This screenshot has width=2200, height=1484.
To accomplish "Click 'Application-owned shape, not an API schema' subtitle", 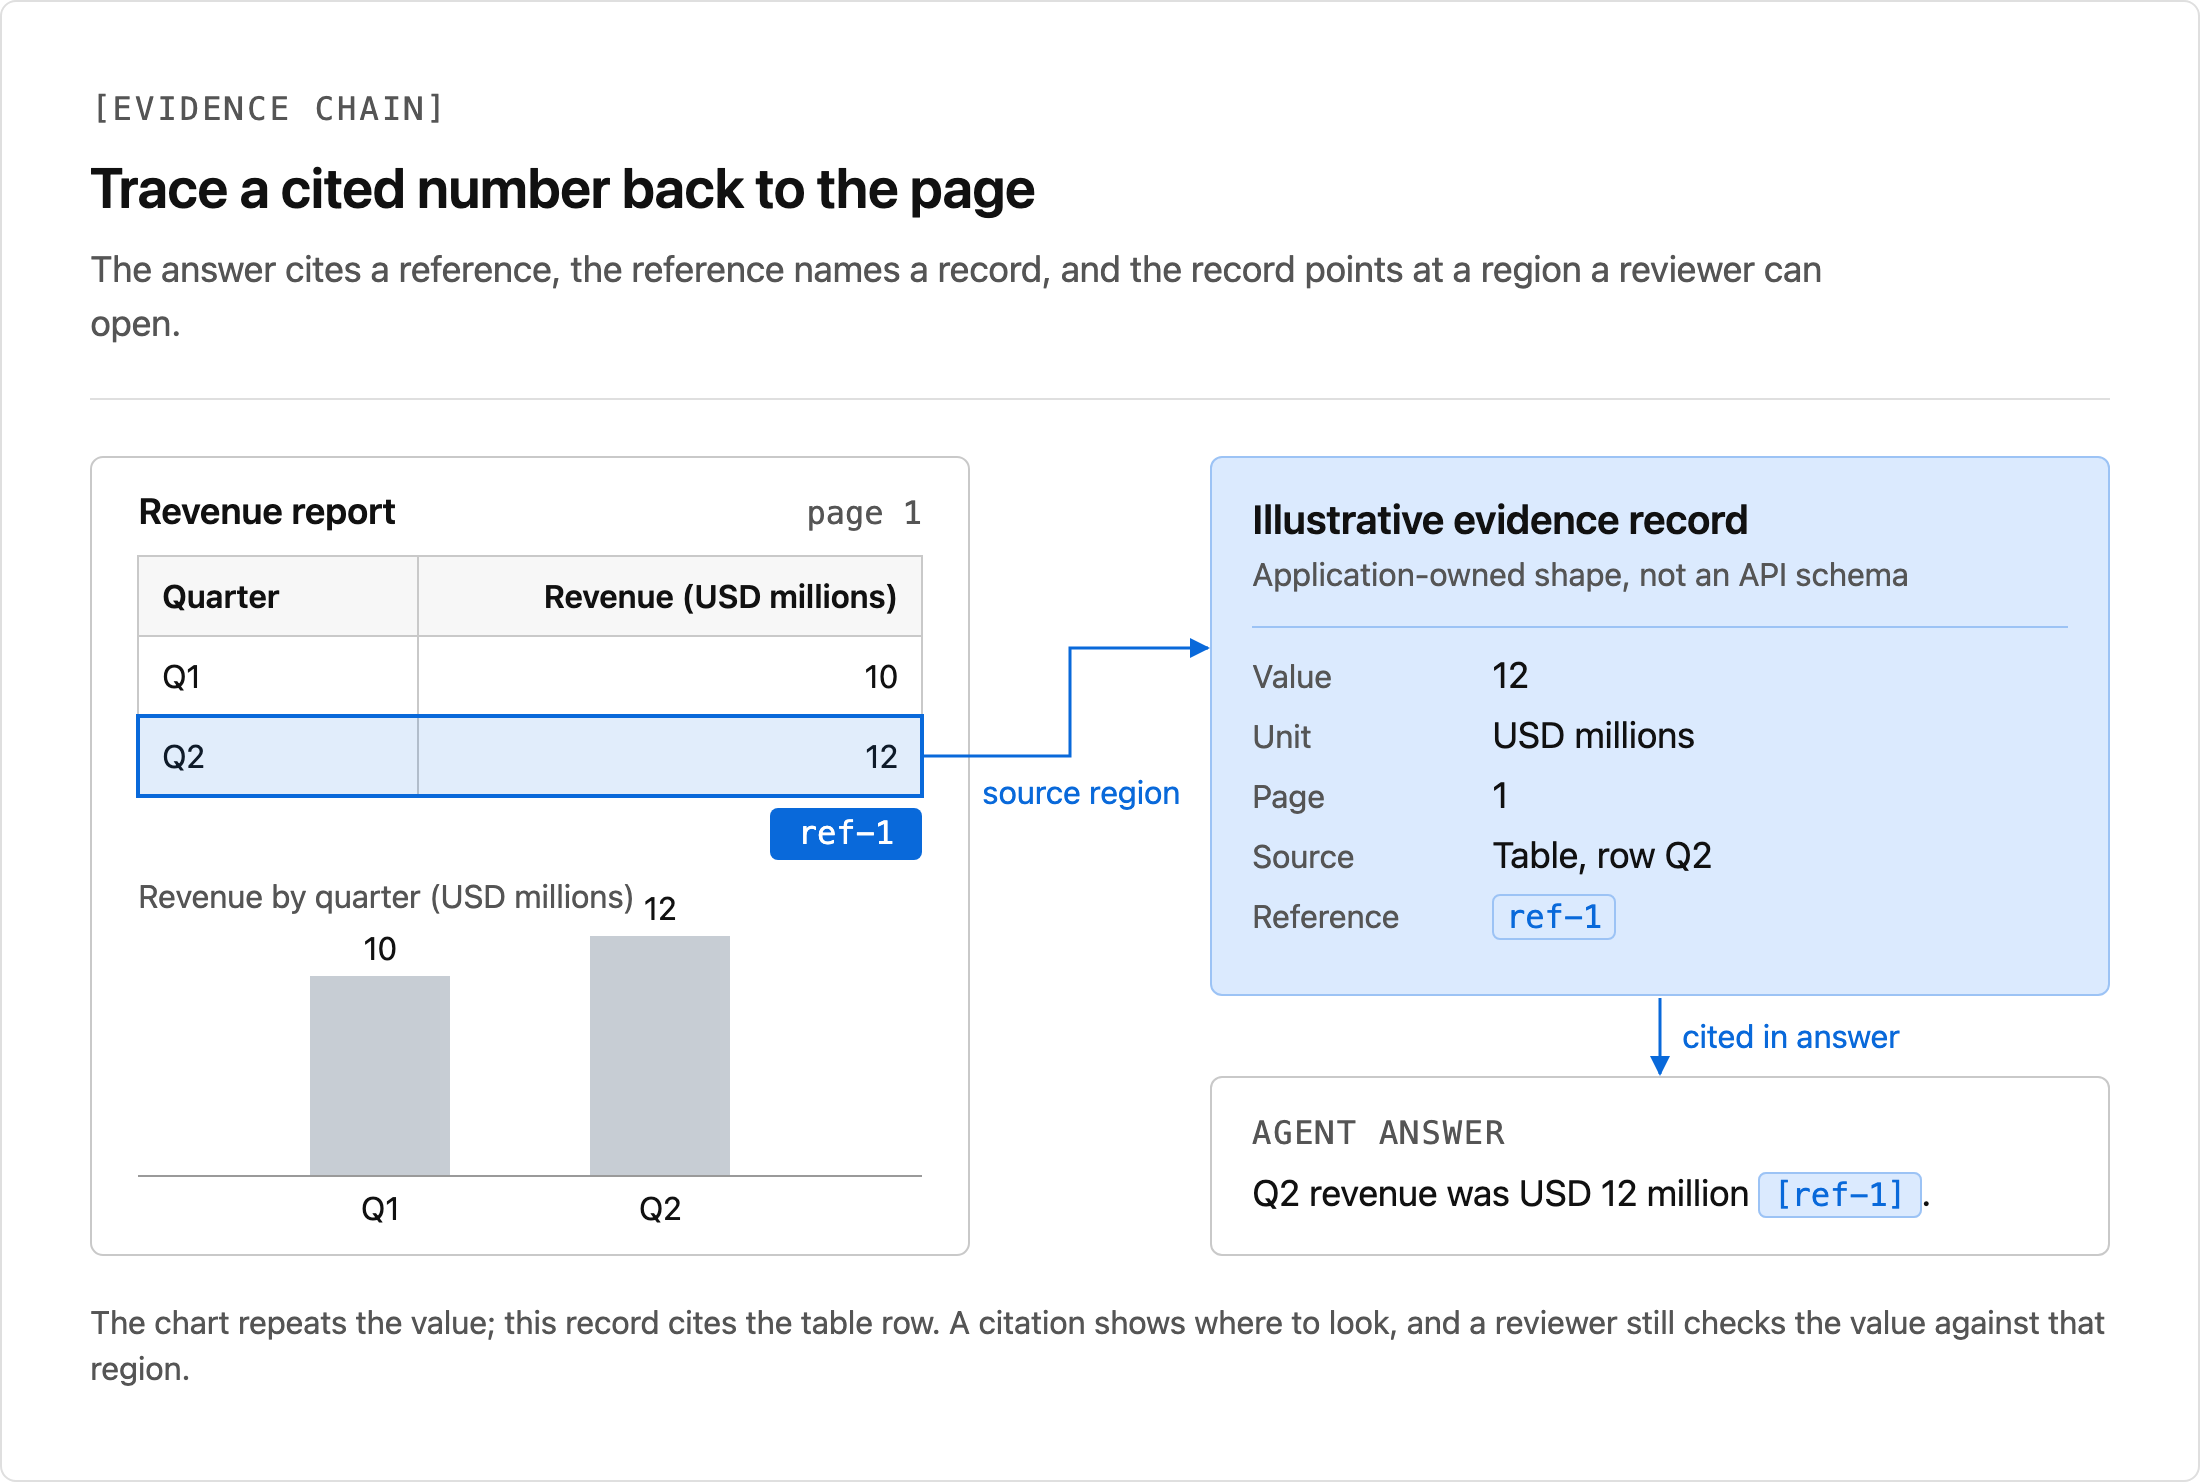I will [1580, 575].
